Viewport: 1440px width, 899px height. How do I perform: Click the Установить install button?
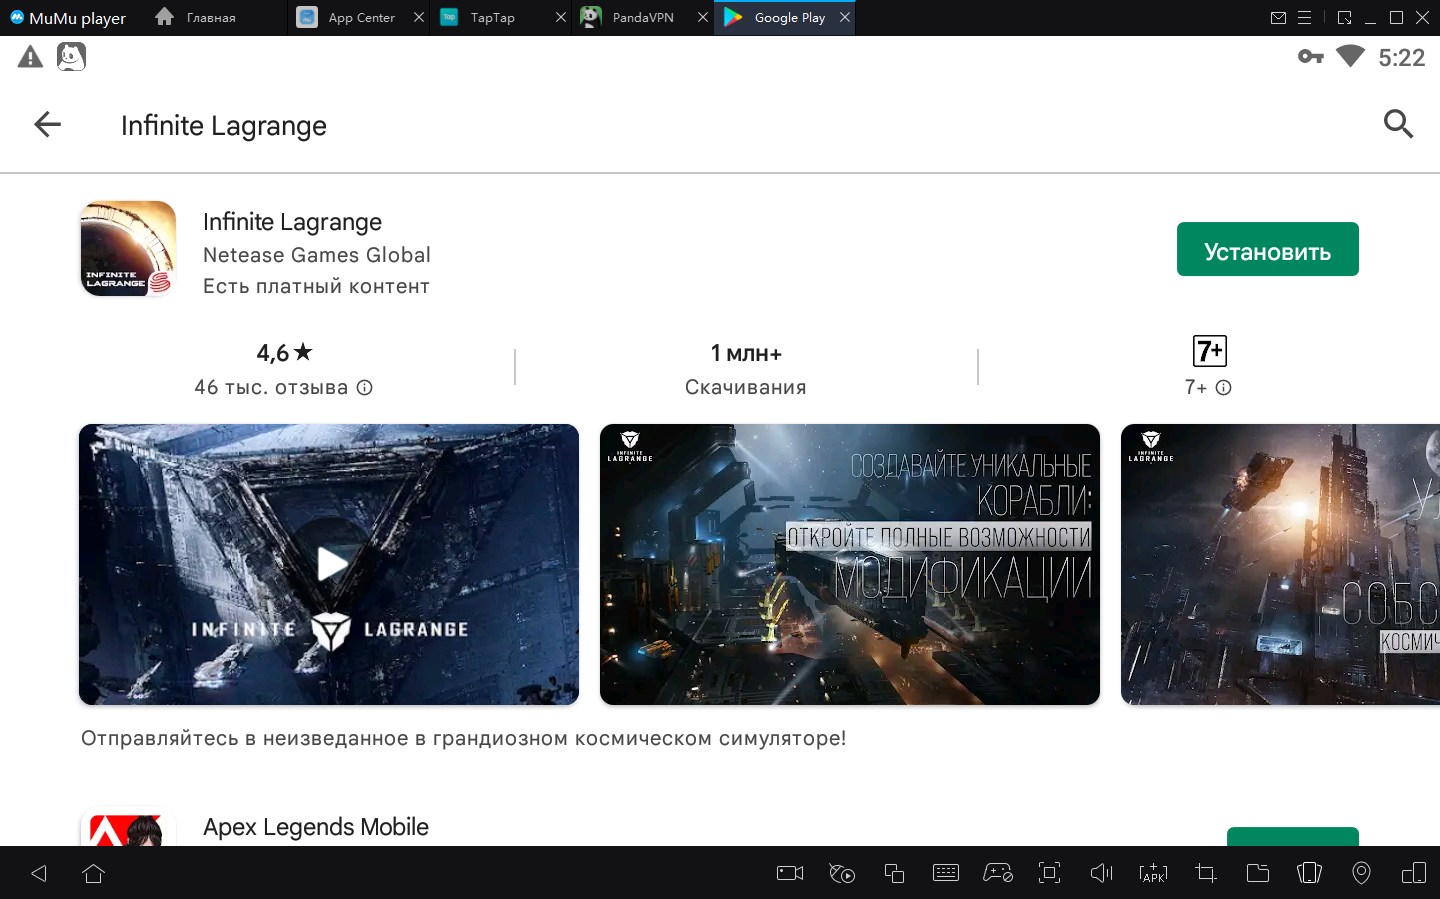point(1267,250)
